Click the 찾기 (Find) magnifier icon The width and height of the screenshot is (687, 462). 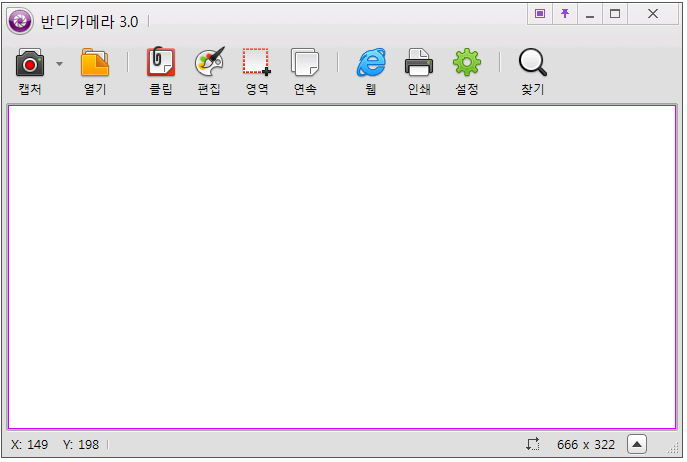tap(533, 62)
